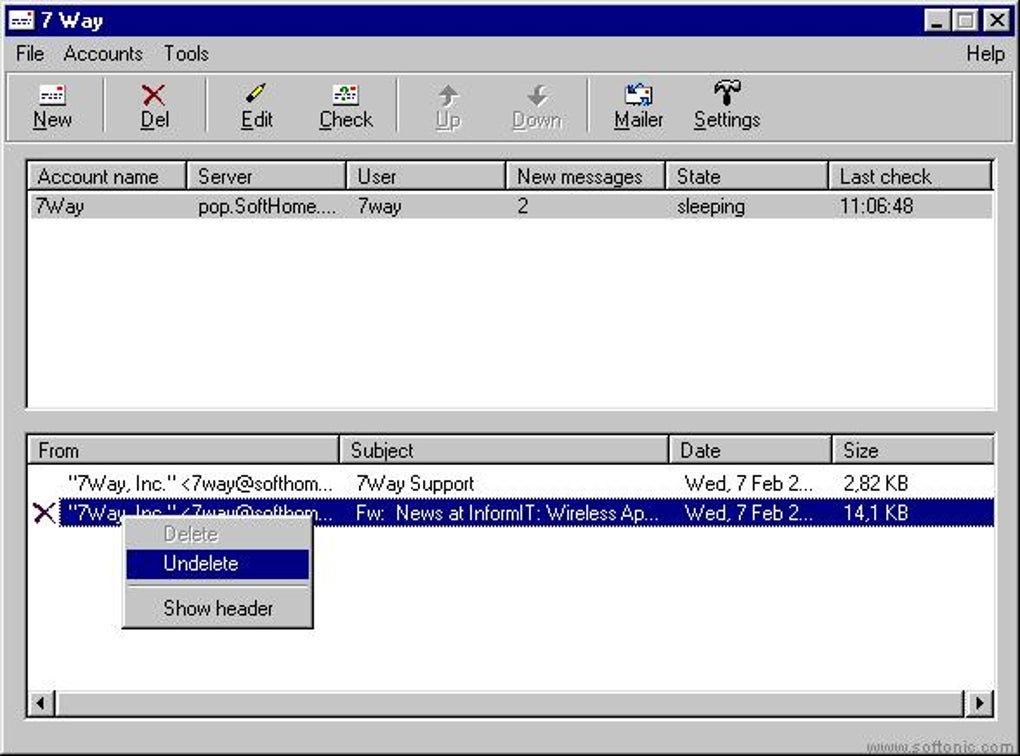This screenshot has width=1020, height=756.
Task: Click the 2,82 KB size cell
Action: coord(876,483)
